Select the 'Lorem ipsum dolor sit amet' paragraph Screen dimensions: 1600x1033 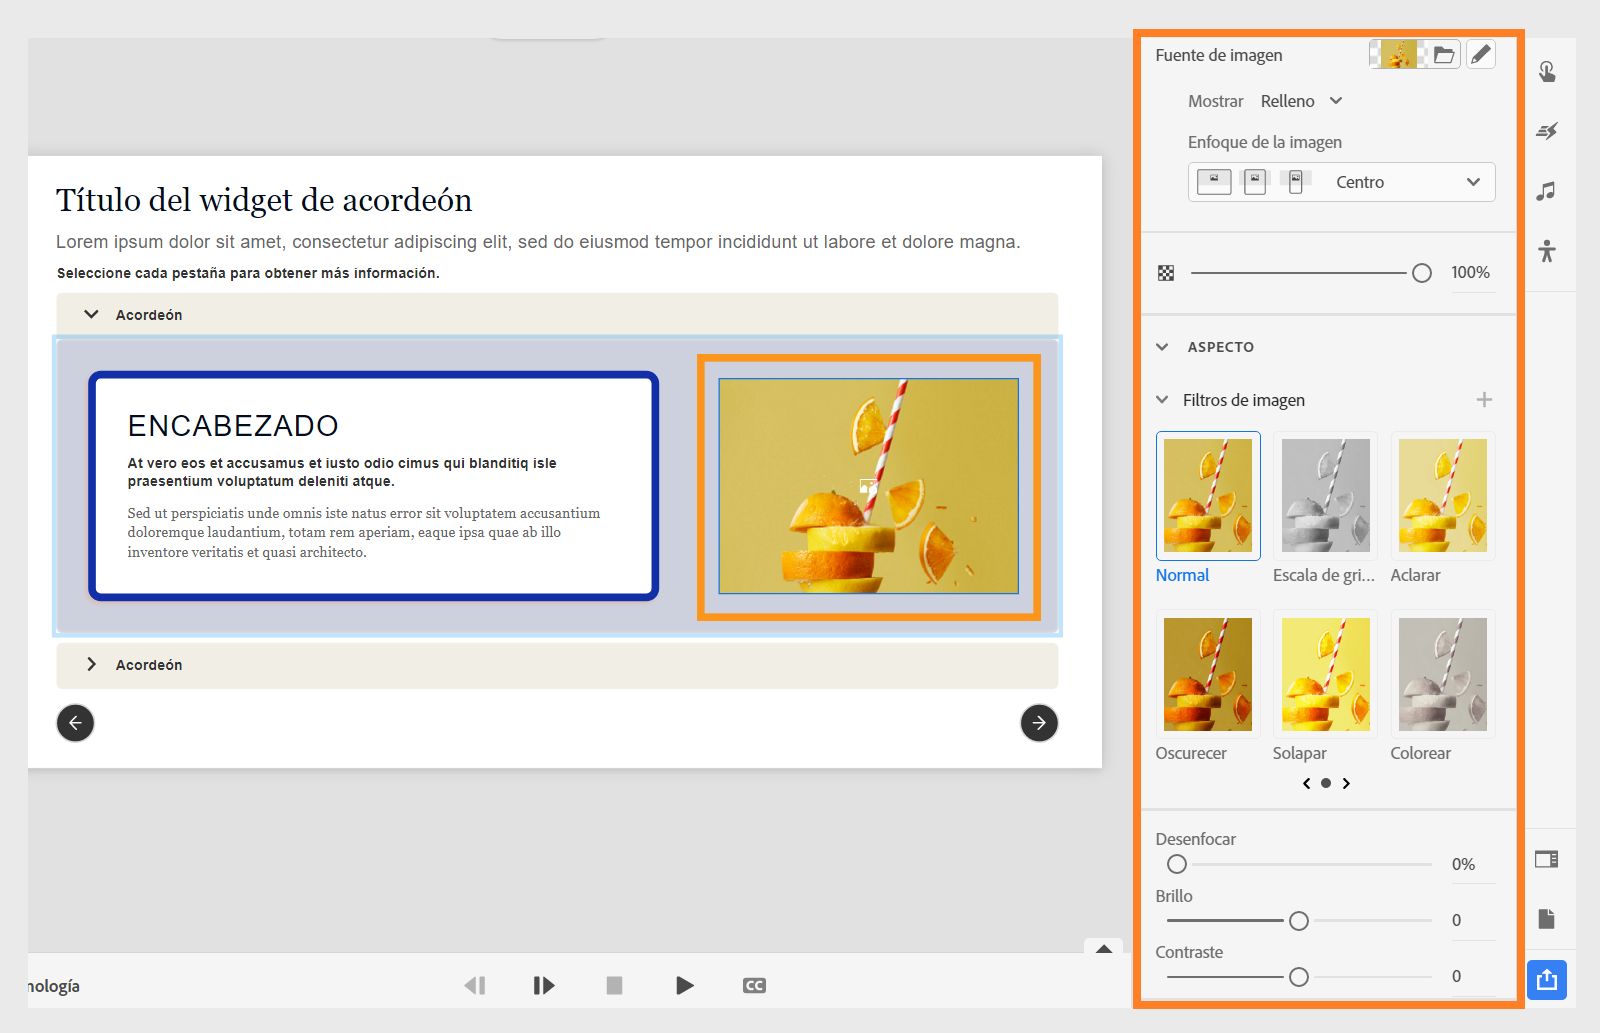pos(538,242)
